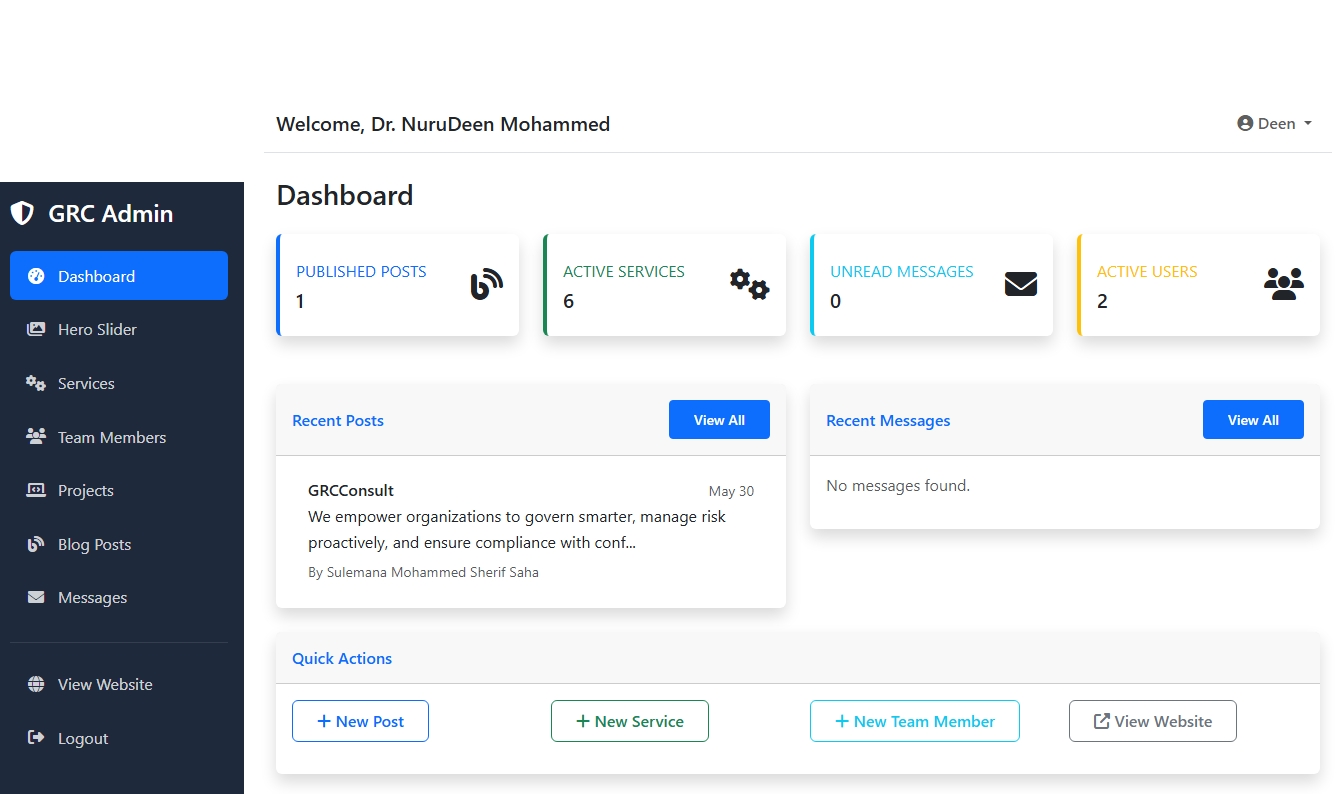This screenshot has height=794, width=1337.
Task: View all recent posts
Action: coord(719,420)
